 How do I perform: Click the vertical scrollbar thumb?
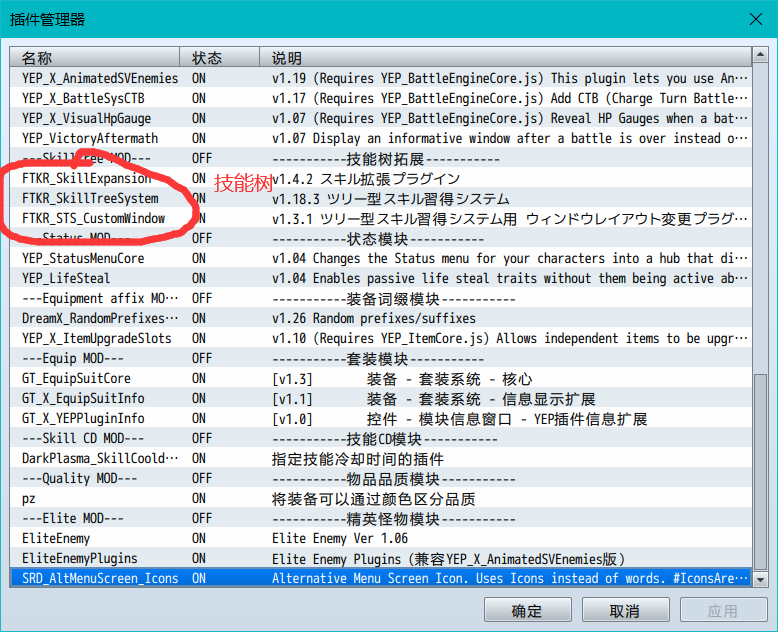760,472
